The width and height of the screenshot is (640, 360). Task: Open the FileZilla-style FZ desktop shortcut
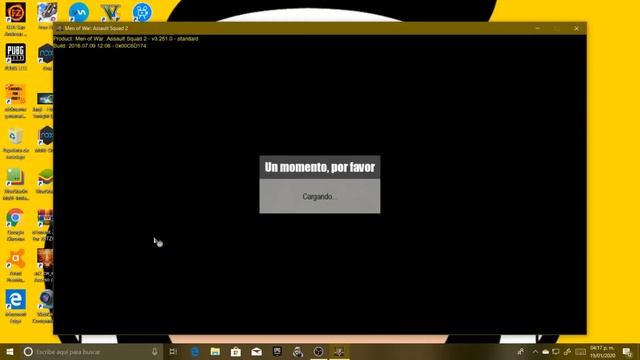(16, 13)
